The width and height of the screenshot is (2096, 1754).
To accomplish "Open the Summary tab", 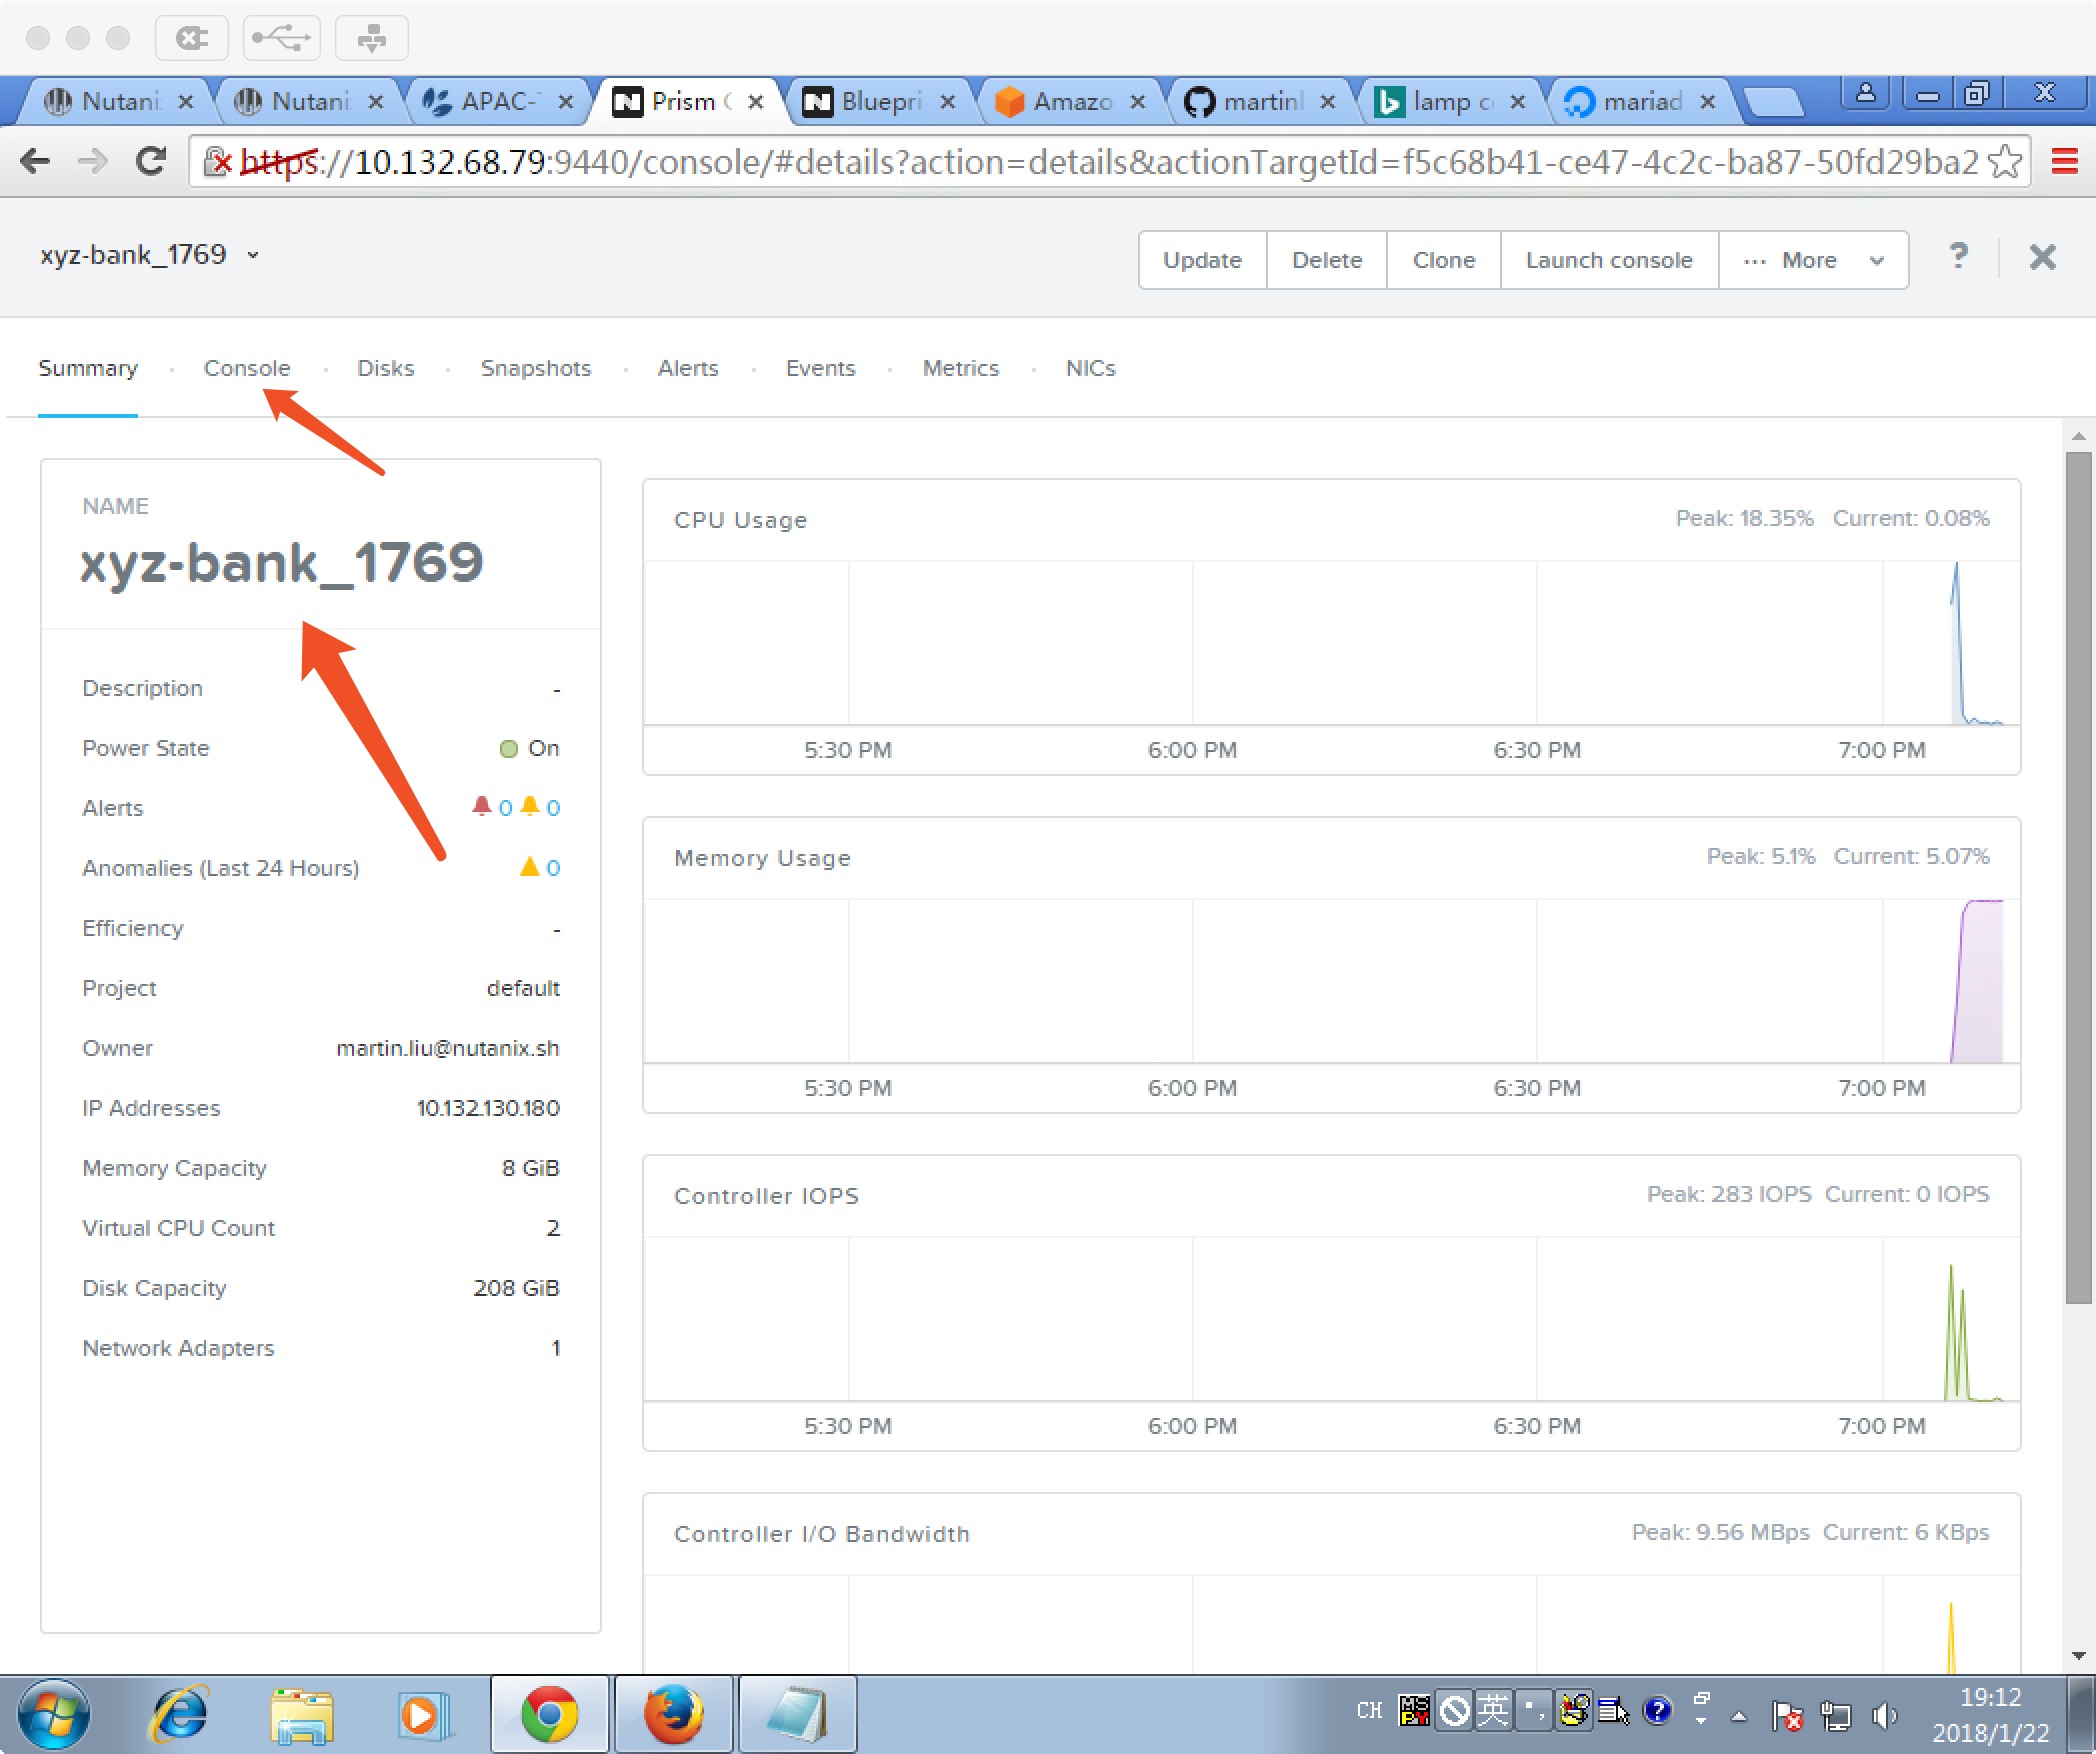I will (88, 368).
